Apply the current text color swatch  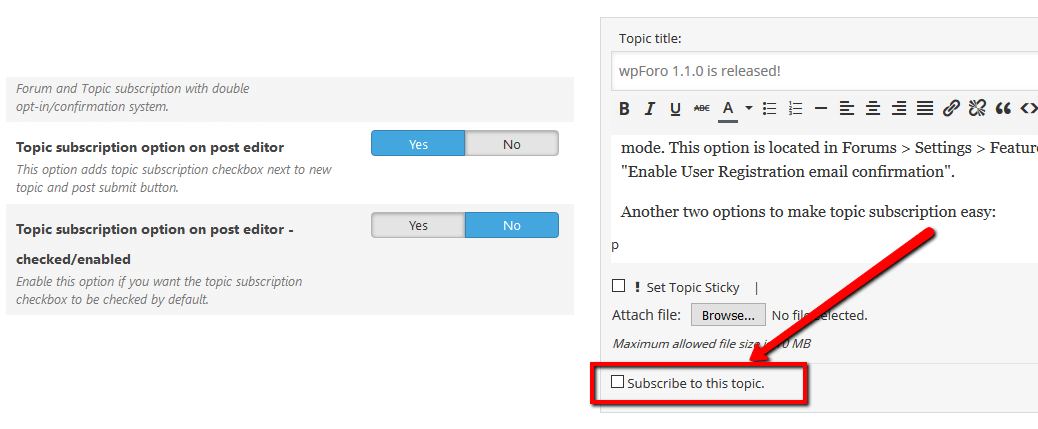point(728,108)
